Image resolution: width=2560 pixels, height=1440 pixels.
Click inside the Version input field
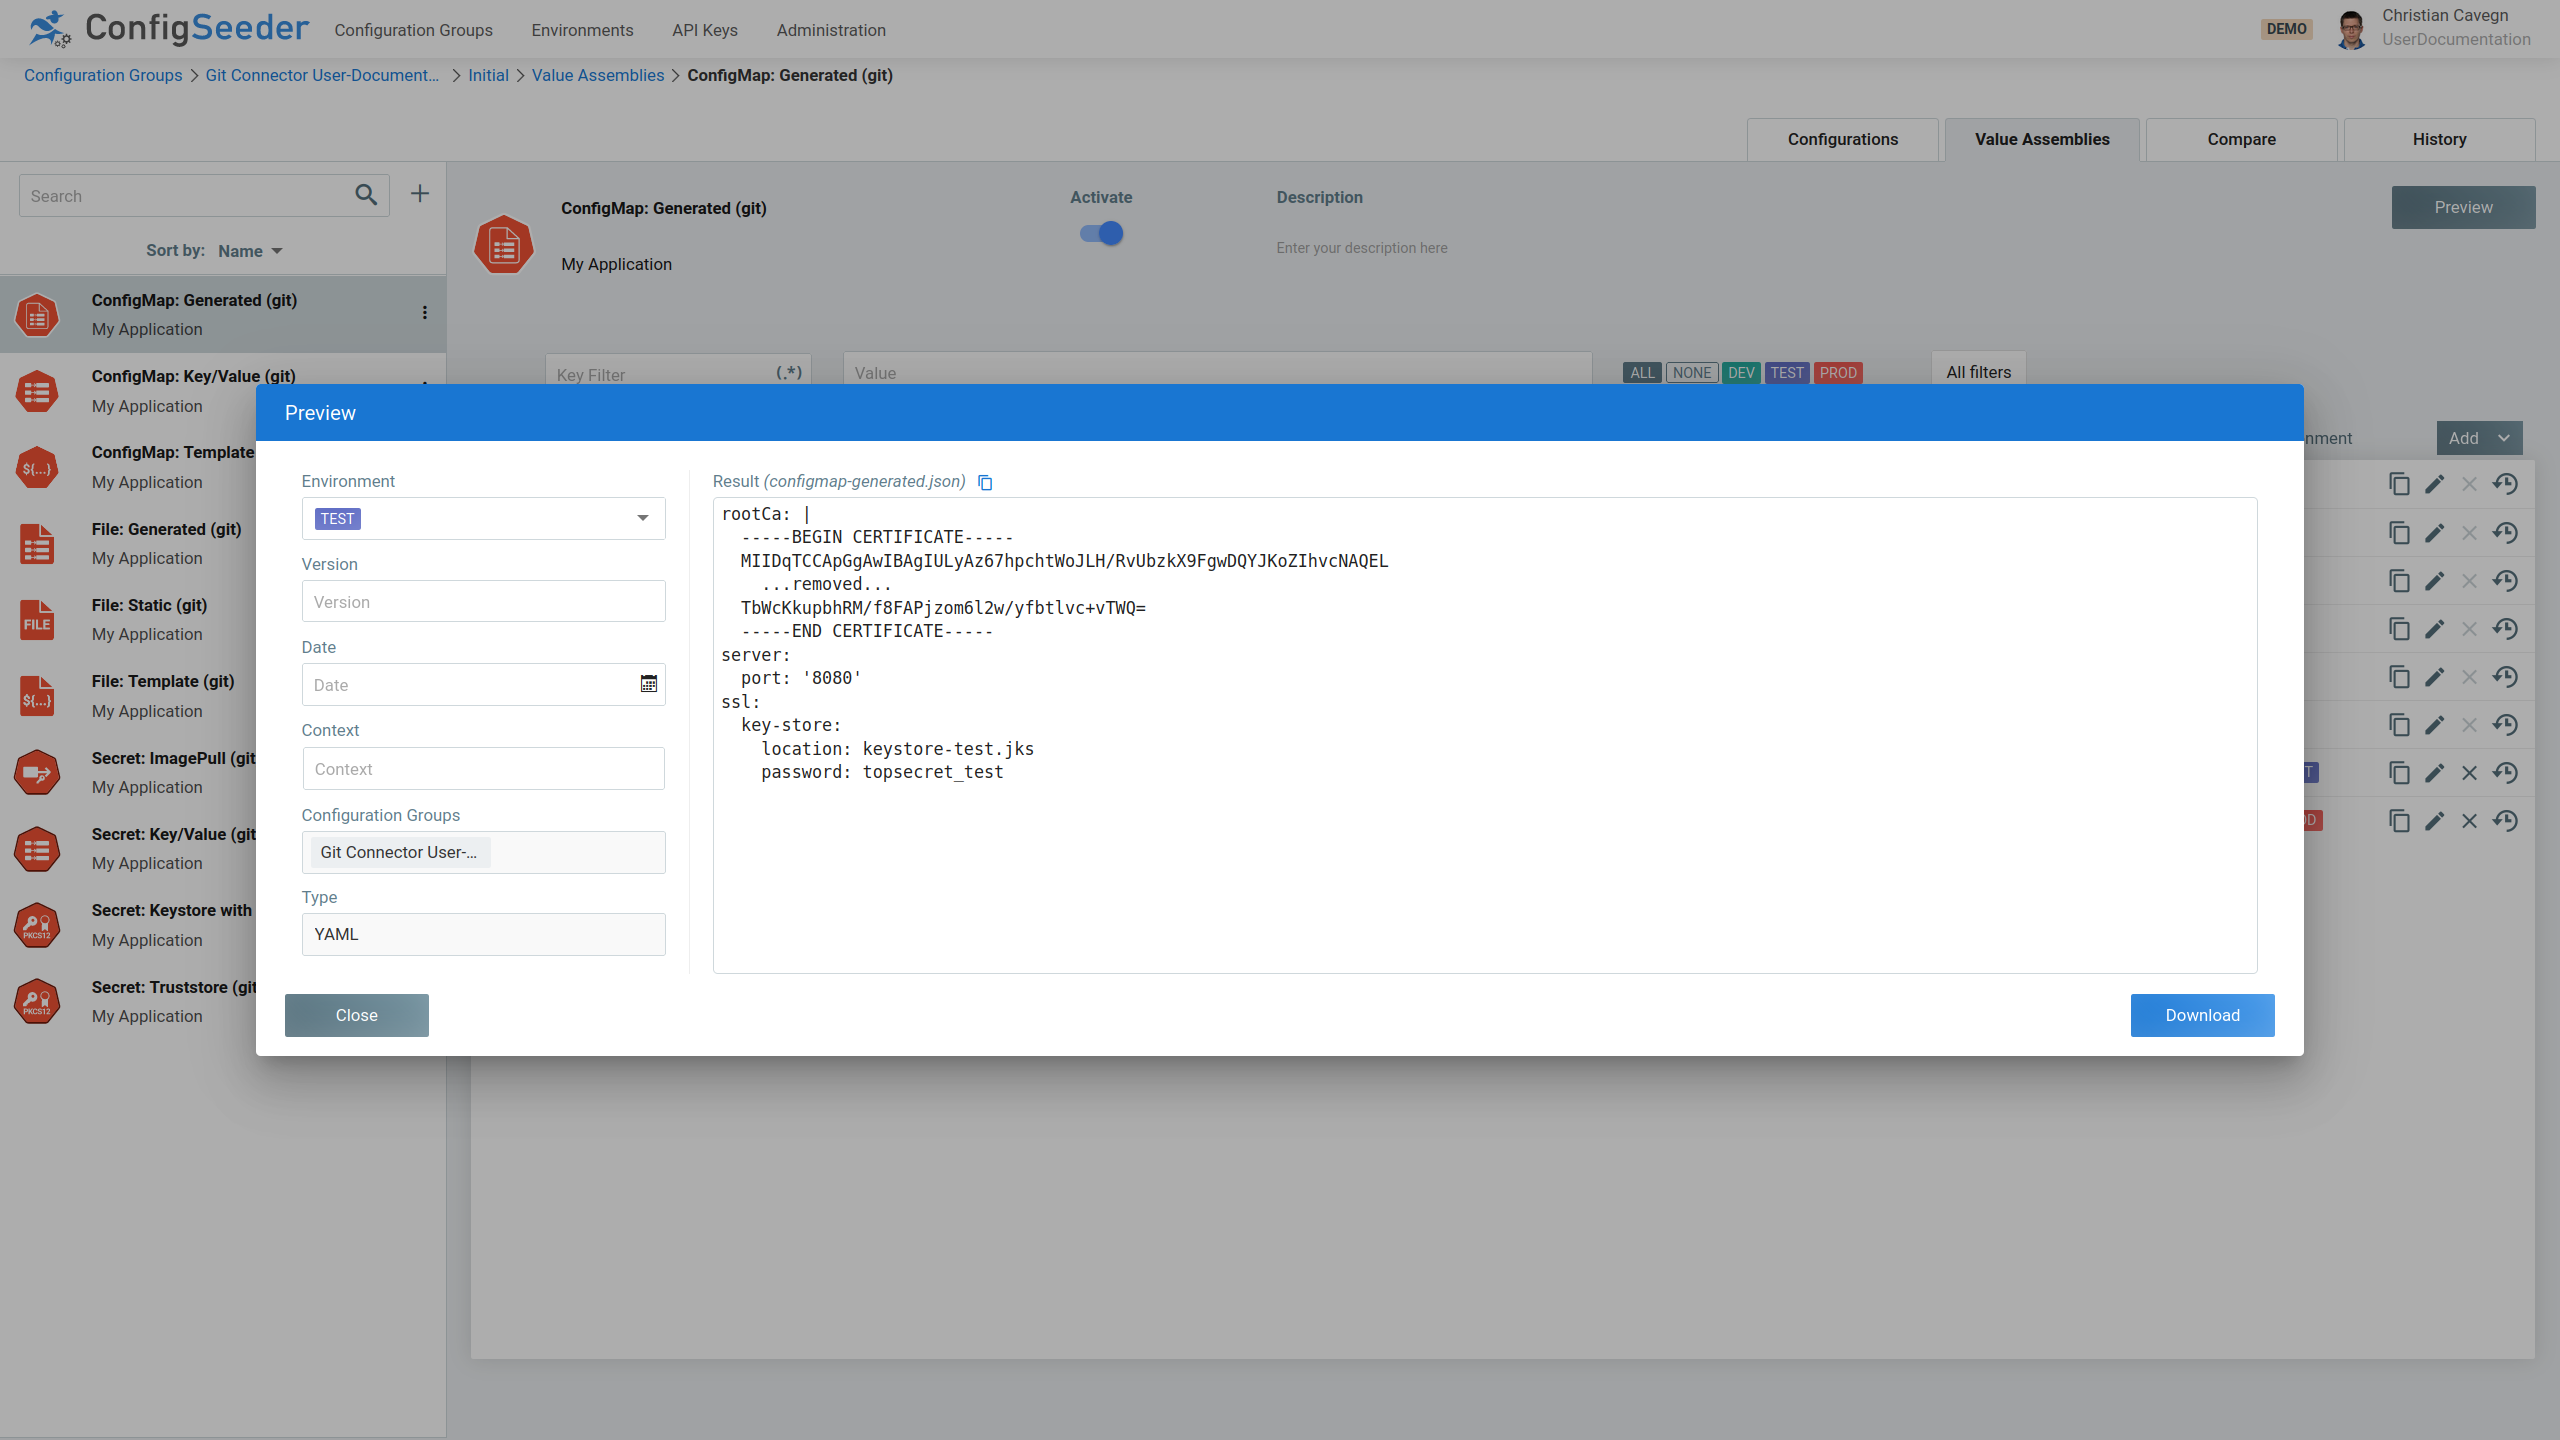point(483,600)
